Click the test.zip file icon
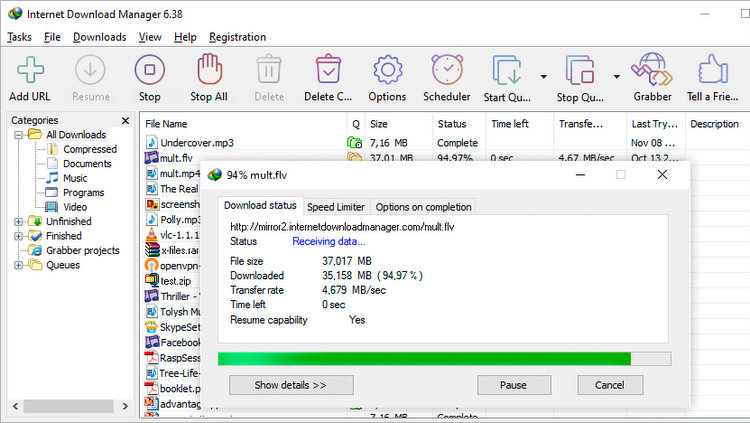 pos(152,280)
